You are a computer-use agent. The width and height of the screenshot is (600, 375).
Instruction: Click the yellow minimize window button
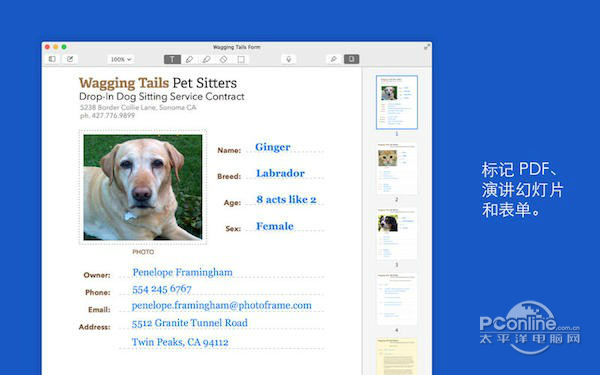pyautogui.click(x=55, y=47)
